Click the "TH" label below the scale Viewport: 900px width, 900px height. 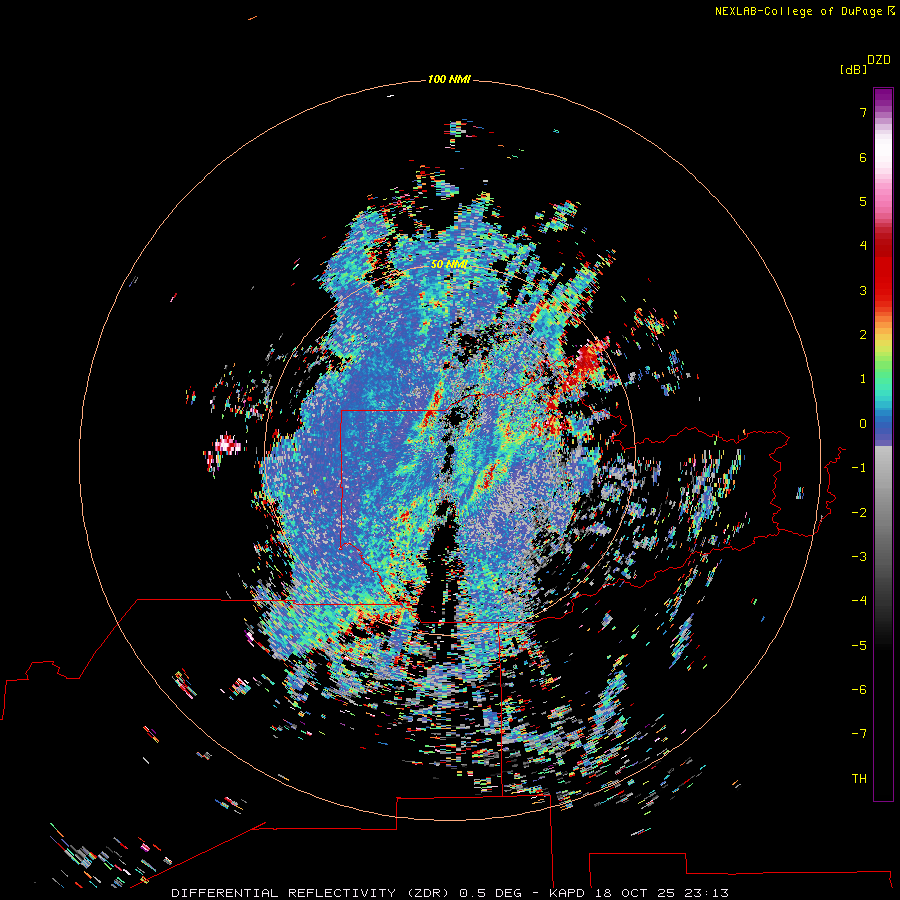click(859, 779)
